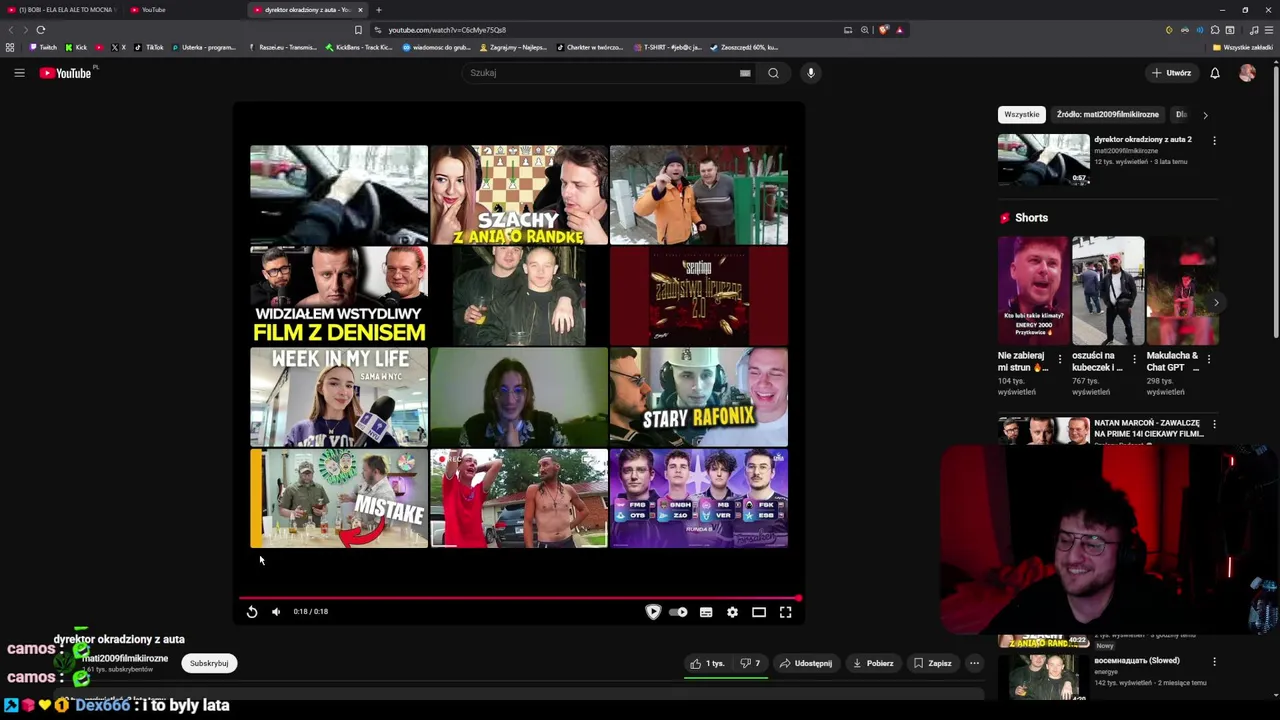Open end-screen video SZACHY z Anią o randkę
Image resolution: width=1280 pixels, height=720 pixels.
[x=519, y=195]
